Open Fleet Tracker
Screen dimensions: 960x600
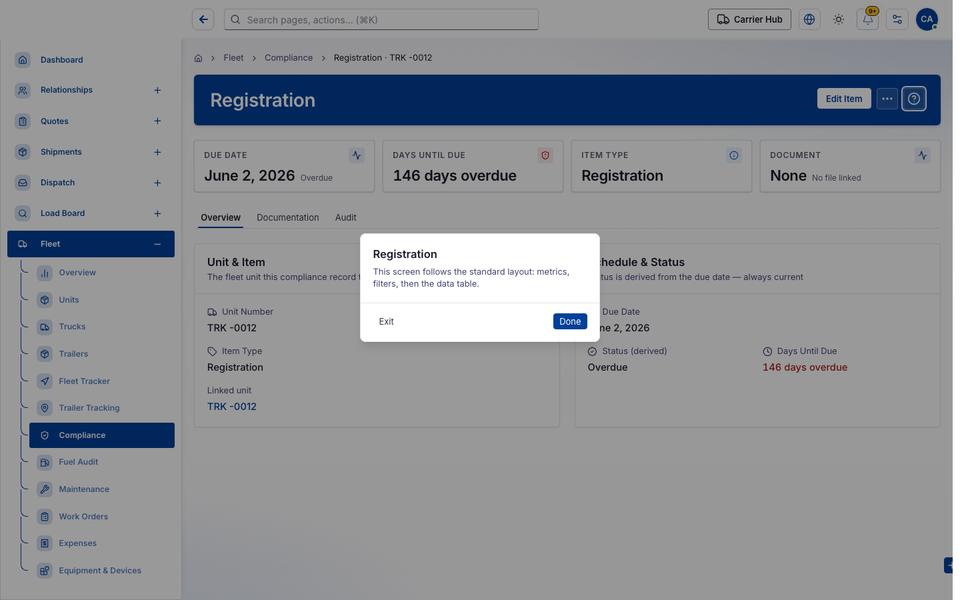(x=102, y=381)
